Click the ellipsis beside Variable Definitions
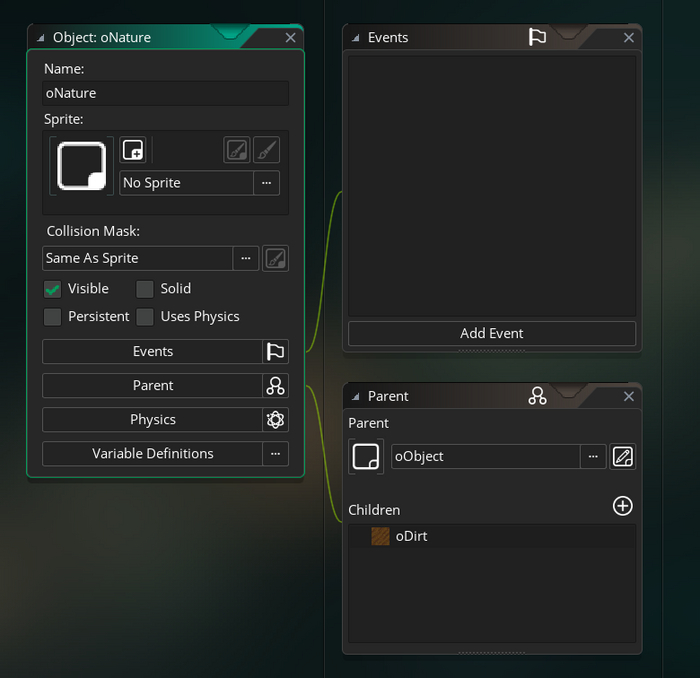 pos(275,453)
